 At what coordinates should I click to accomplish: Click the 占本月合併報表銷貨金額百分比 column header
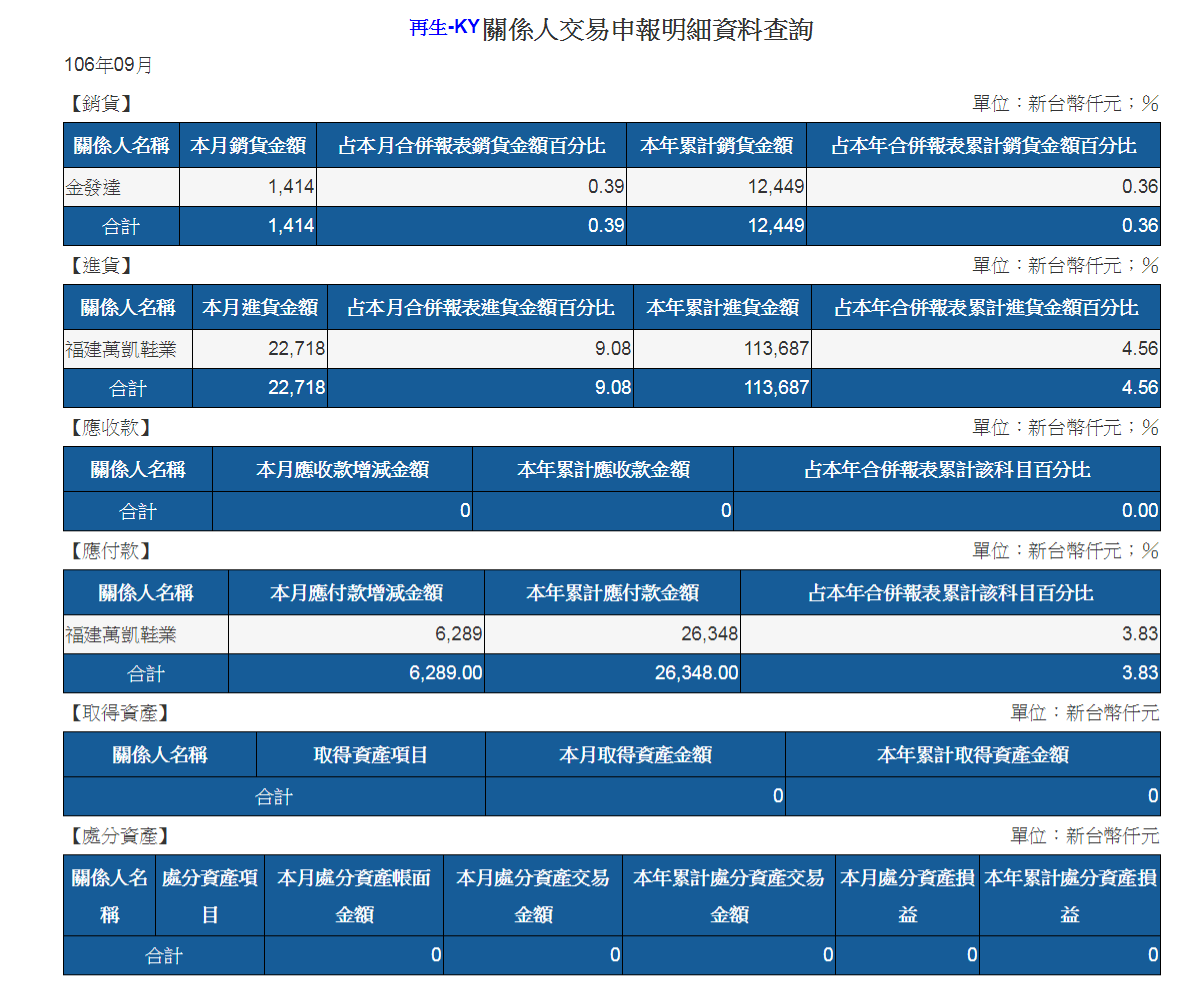click(471, 145)
